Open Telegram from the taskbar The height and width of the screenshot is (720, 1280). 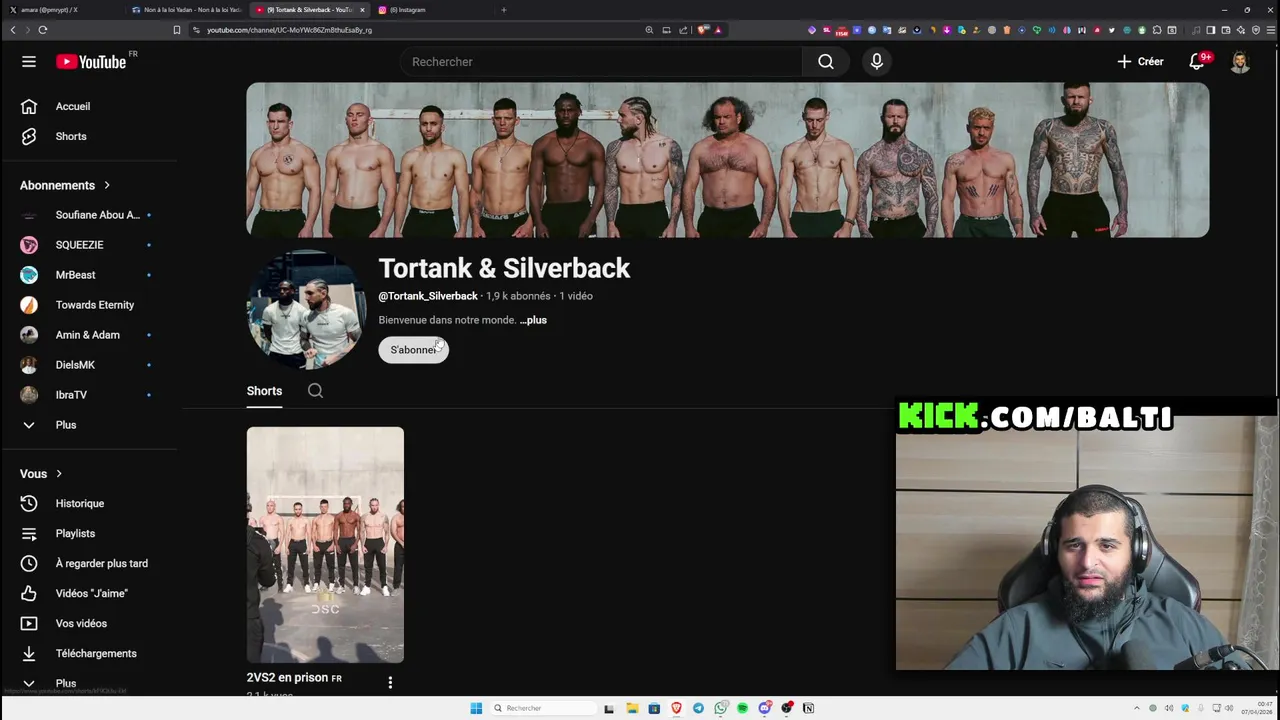[698, 708]
